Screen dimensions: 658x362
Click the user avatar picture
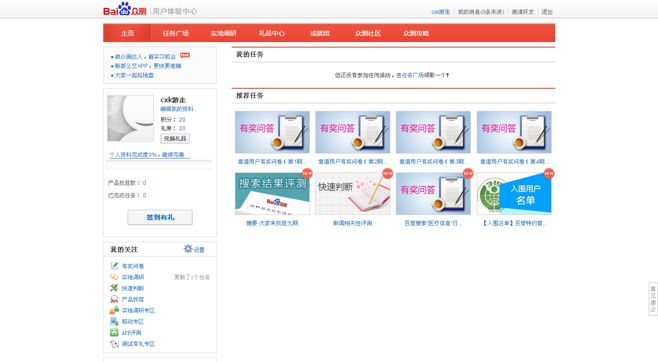pyautogui.click(x=131, y=118)
